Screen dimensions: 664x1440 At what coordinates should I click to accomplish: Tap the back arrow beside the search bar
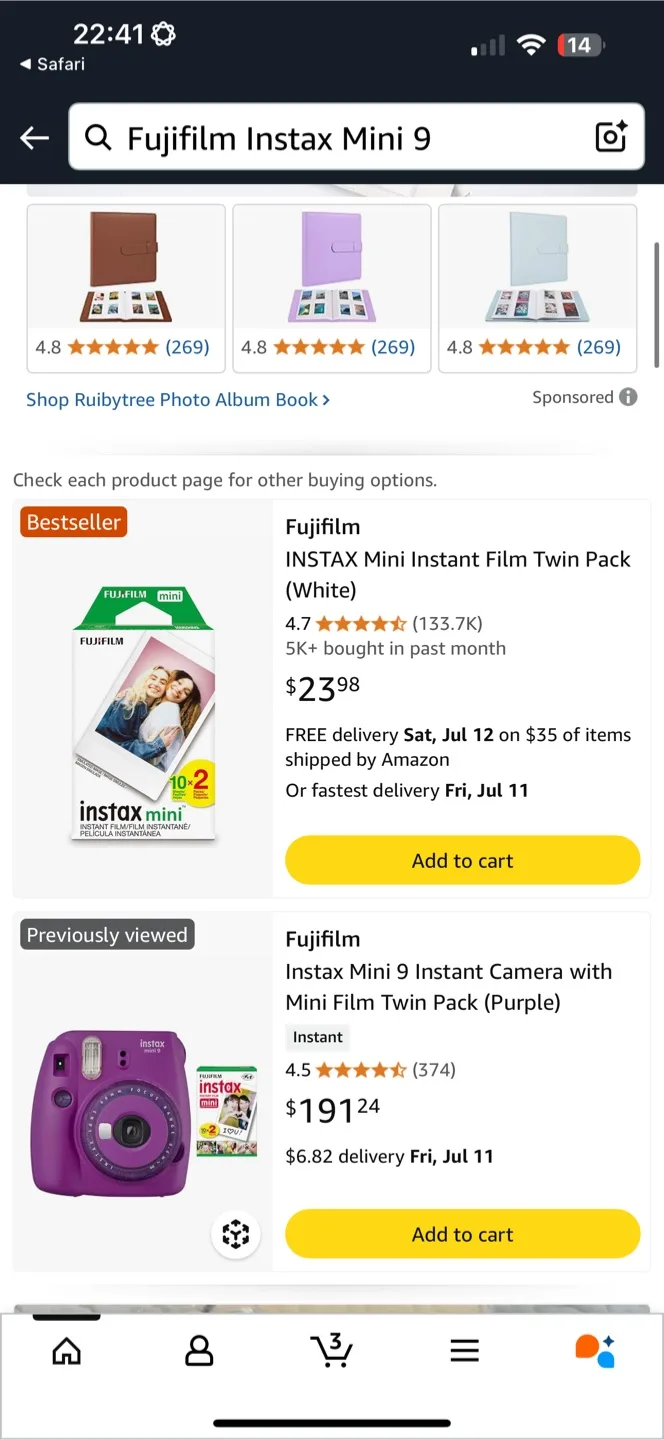point(33,137)
